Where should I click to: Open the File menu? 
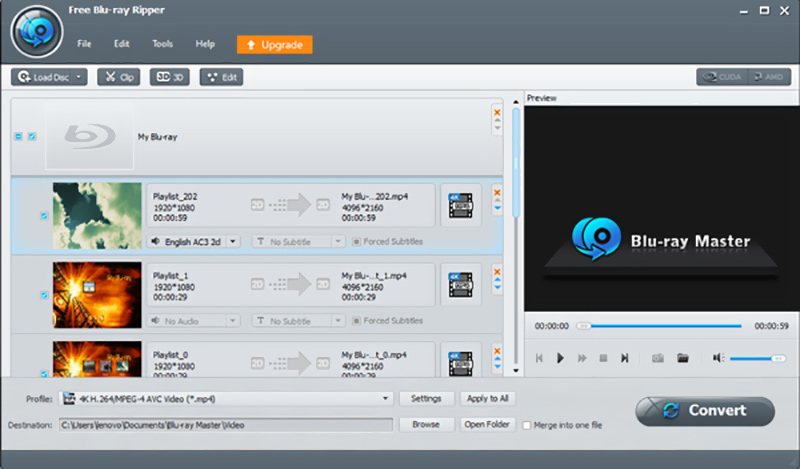coord(85,44)
